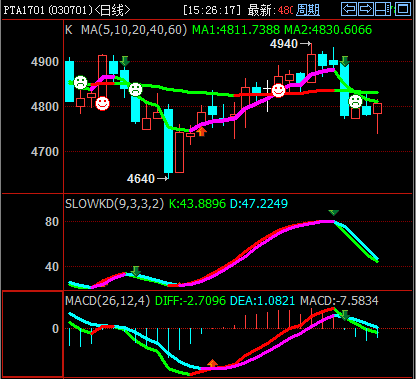416x379 pixels.
Task: Open the 周期 period link
Action: [308, 10]
